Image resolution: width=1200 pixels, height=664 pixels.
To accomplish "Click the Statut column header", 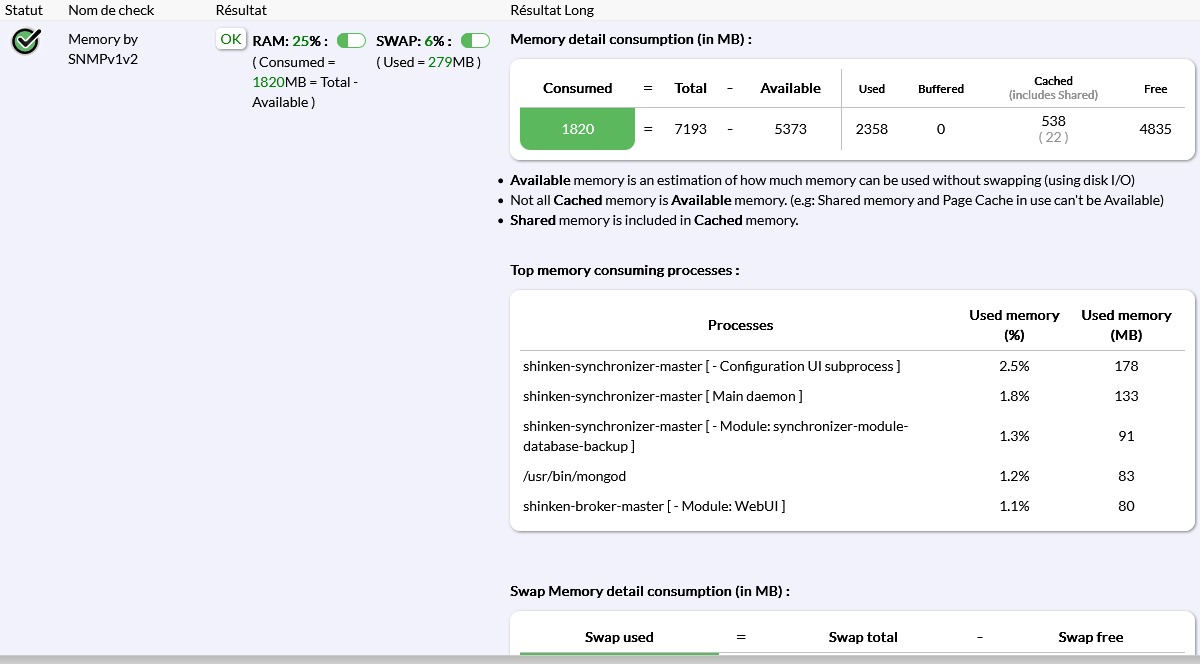I will pyautogui.click(x=25, y=10).
